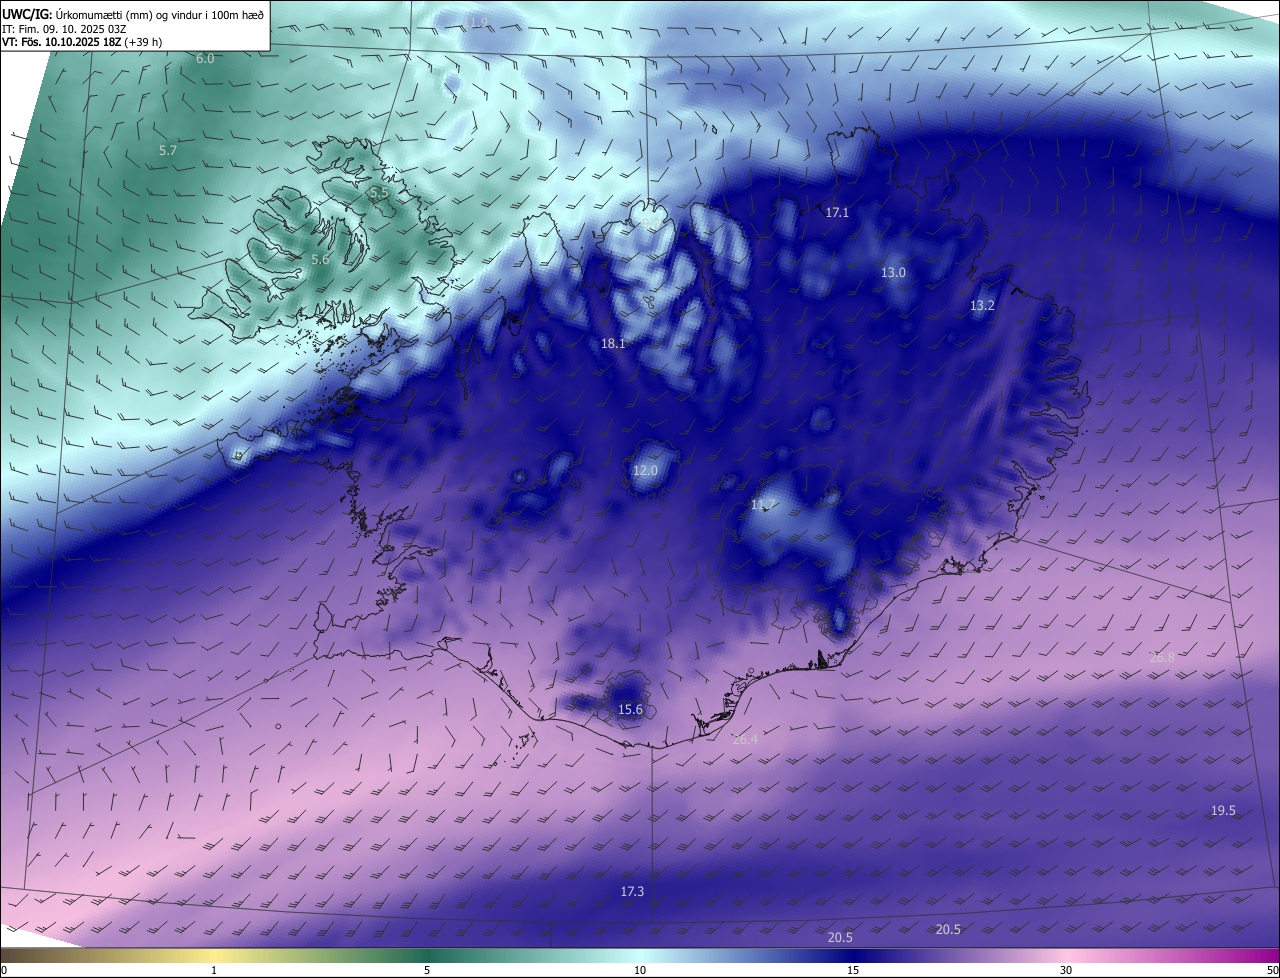Click the color scale tick labeled 0
Screen dimensions: 1280x978
coord(4,970)
